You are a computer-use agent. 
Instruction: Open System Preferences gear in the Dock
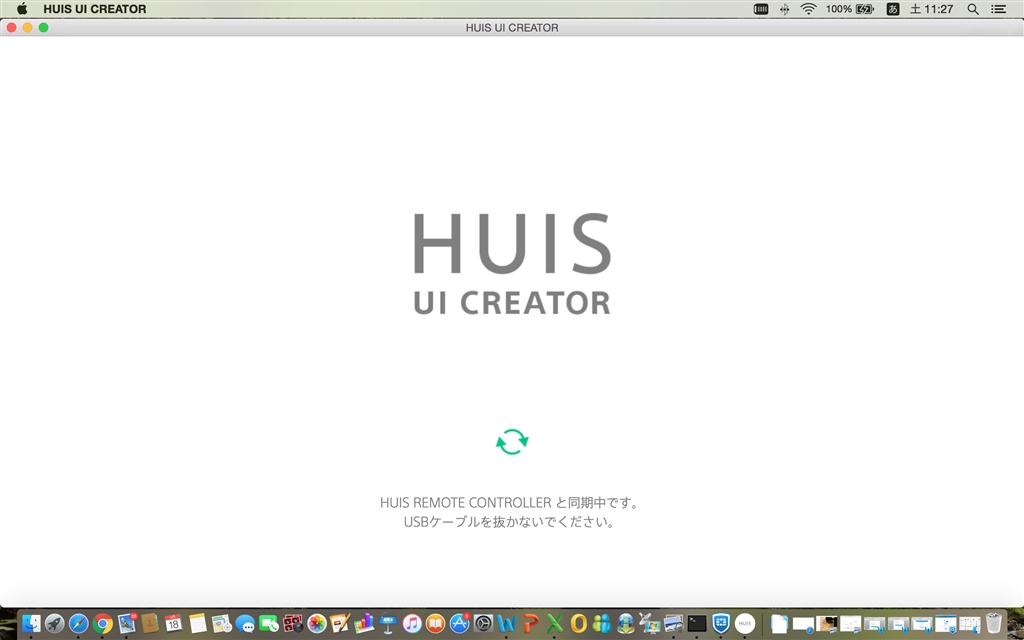click(483, 624)
